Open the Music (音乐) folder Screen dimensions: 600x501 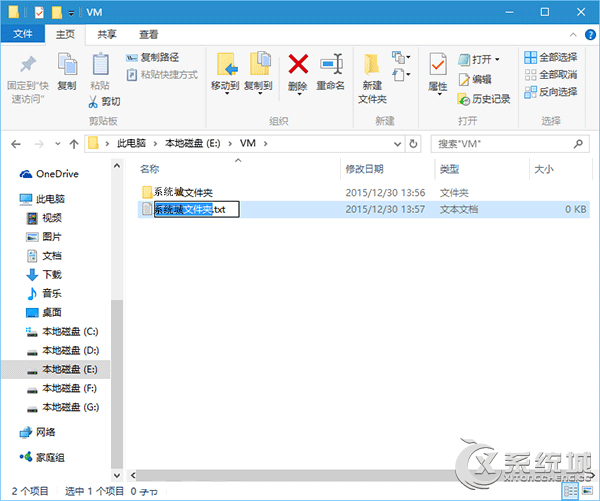44,294
